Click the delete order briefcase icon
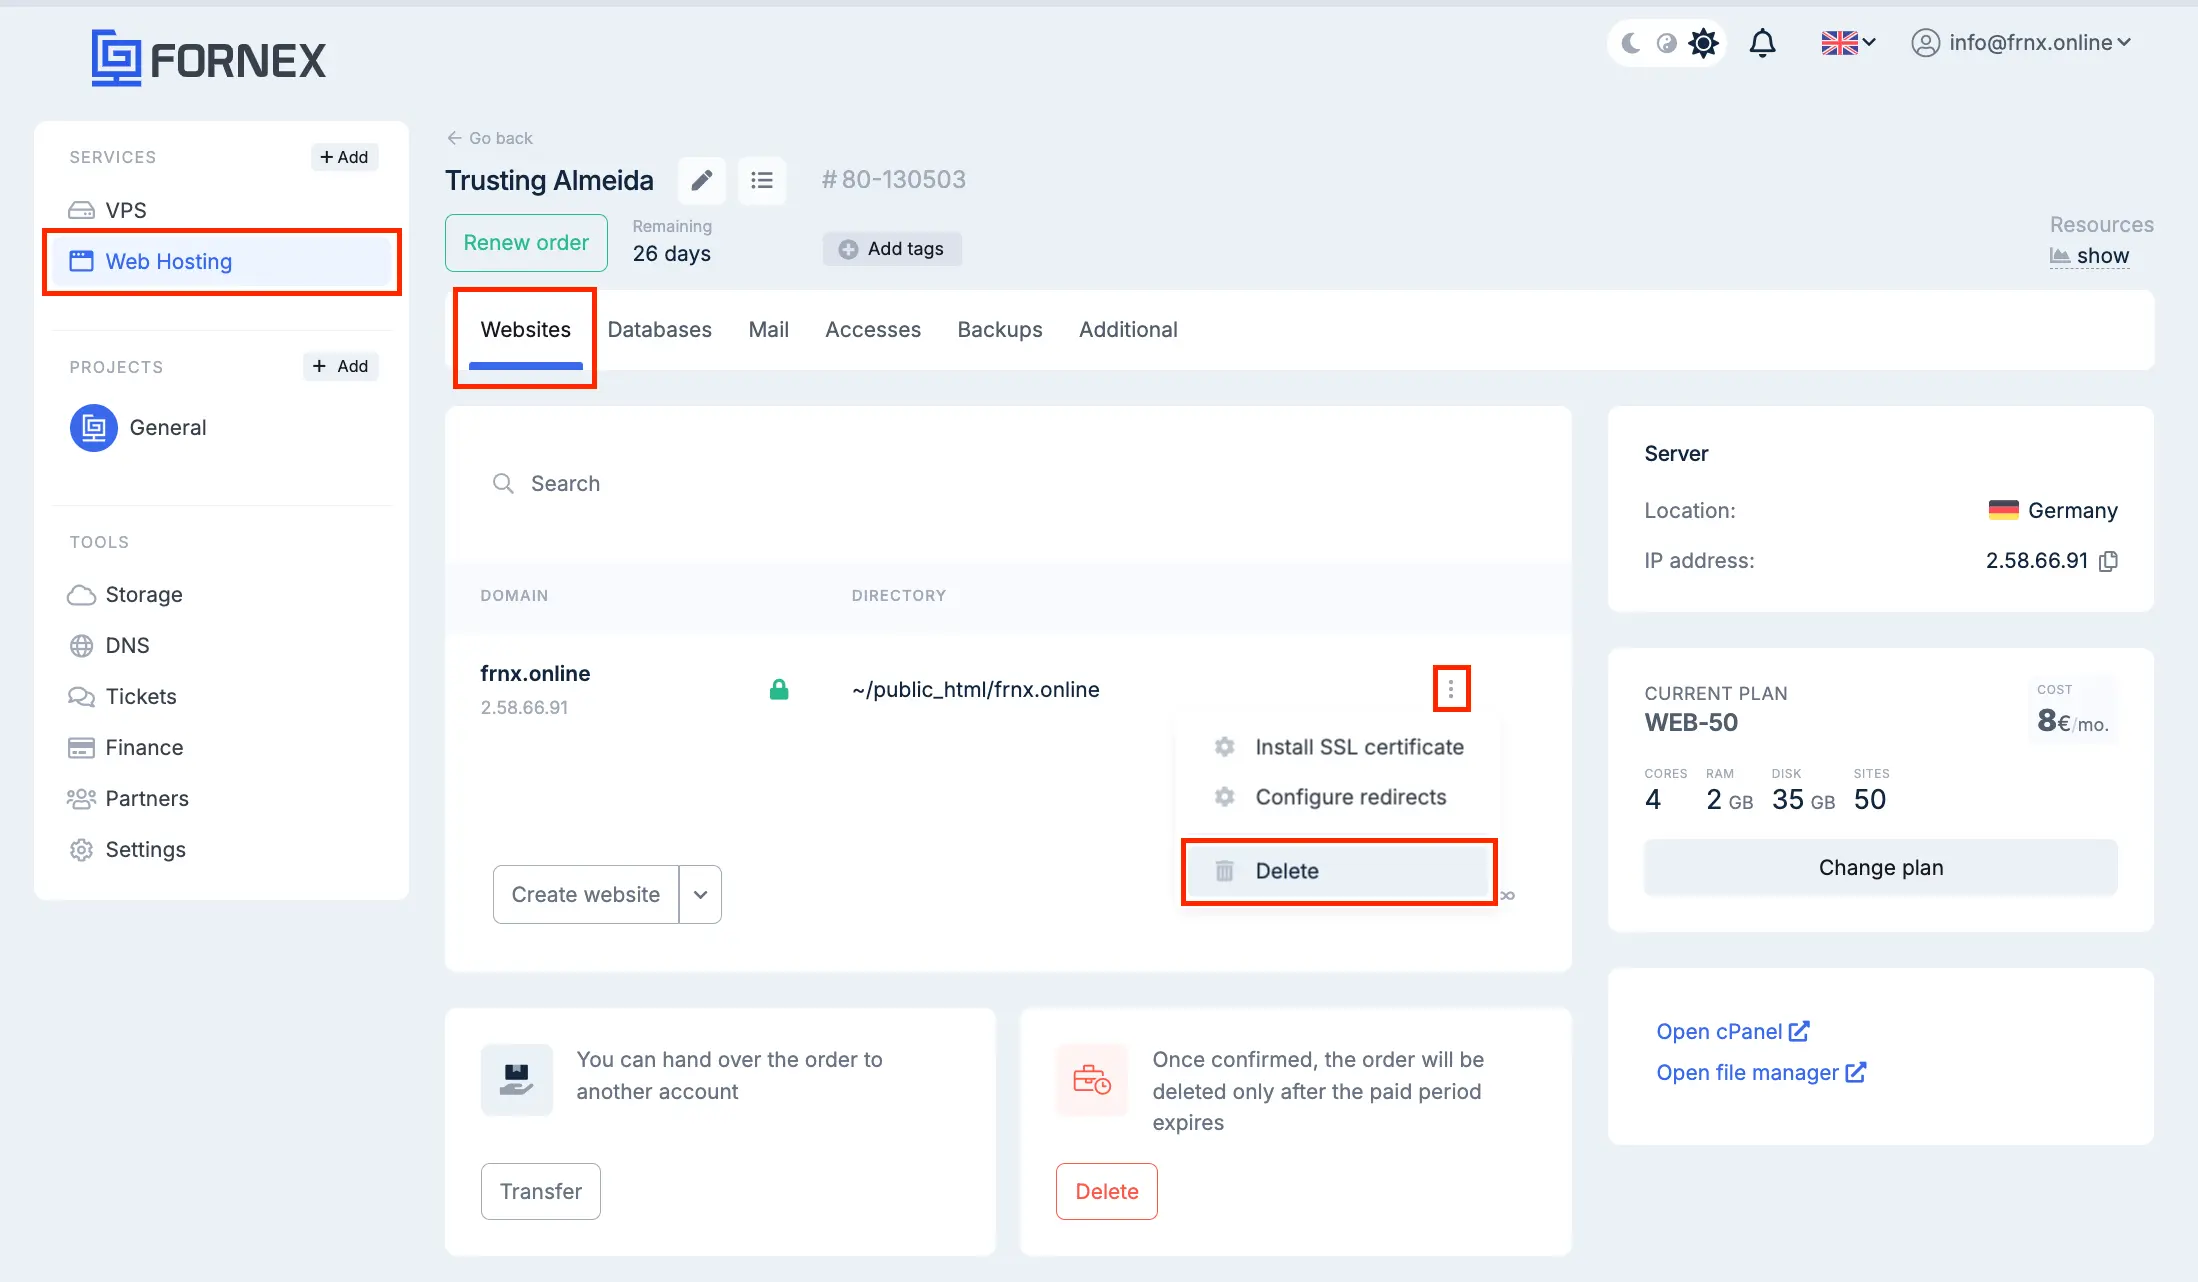 [1092, 1080]
